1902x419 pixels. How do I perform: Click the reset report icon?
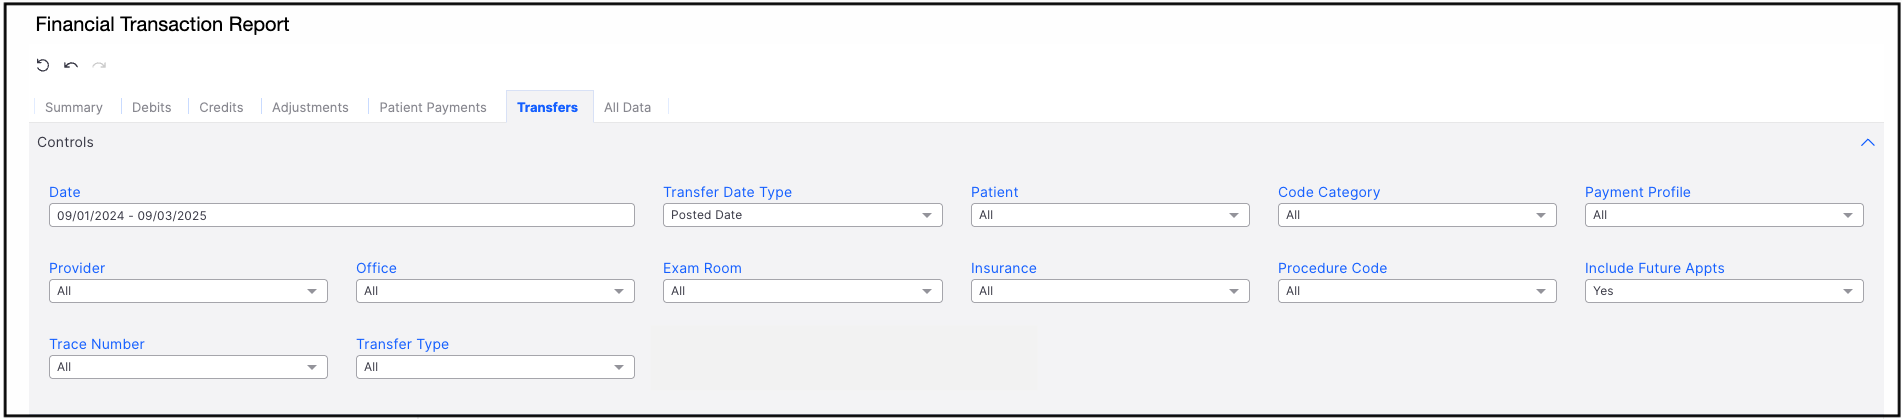[43, 65]
